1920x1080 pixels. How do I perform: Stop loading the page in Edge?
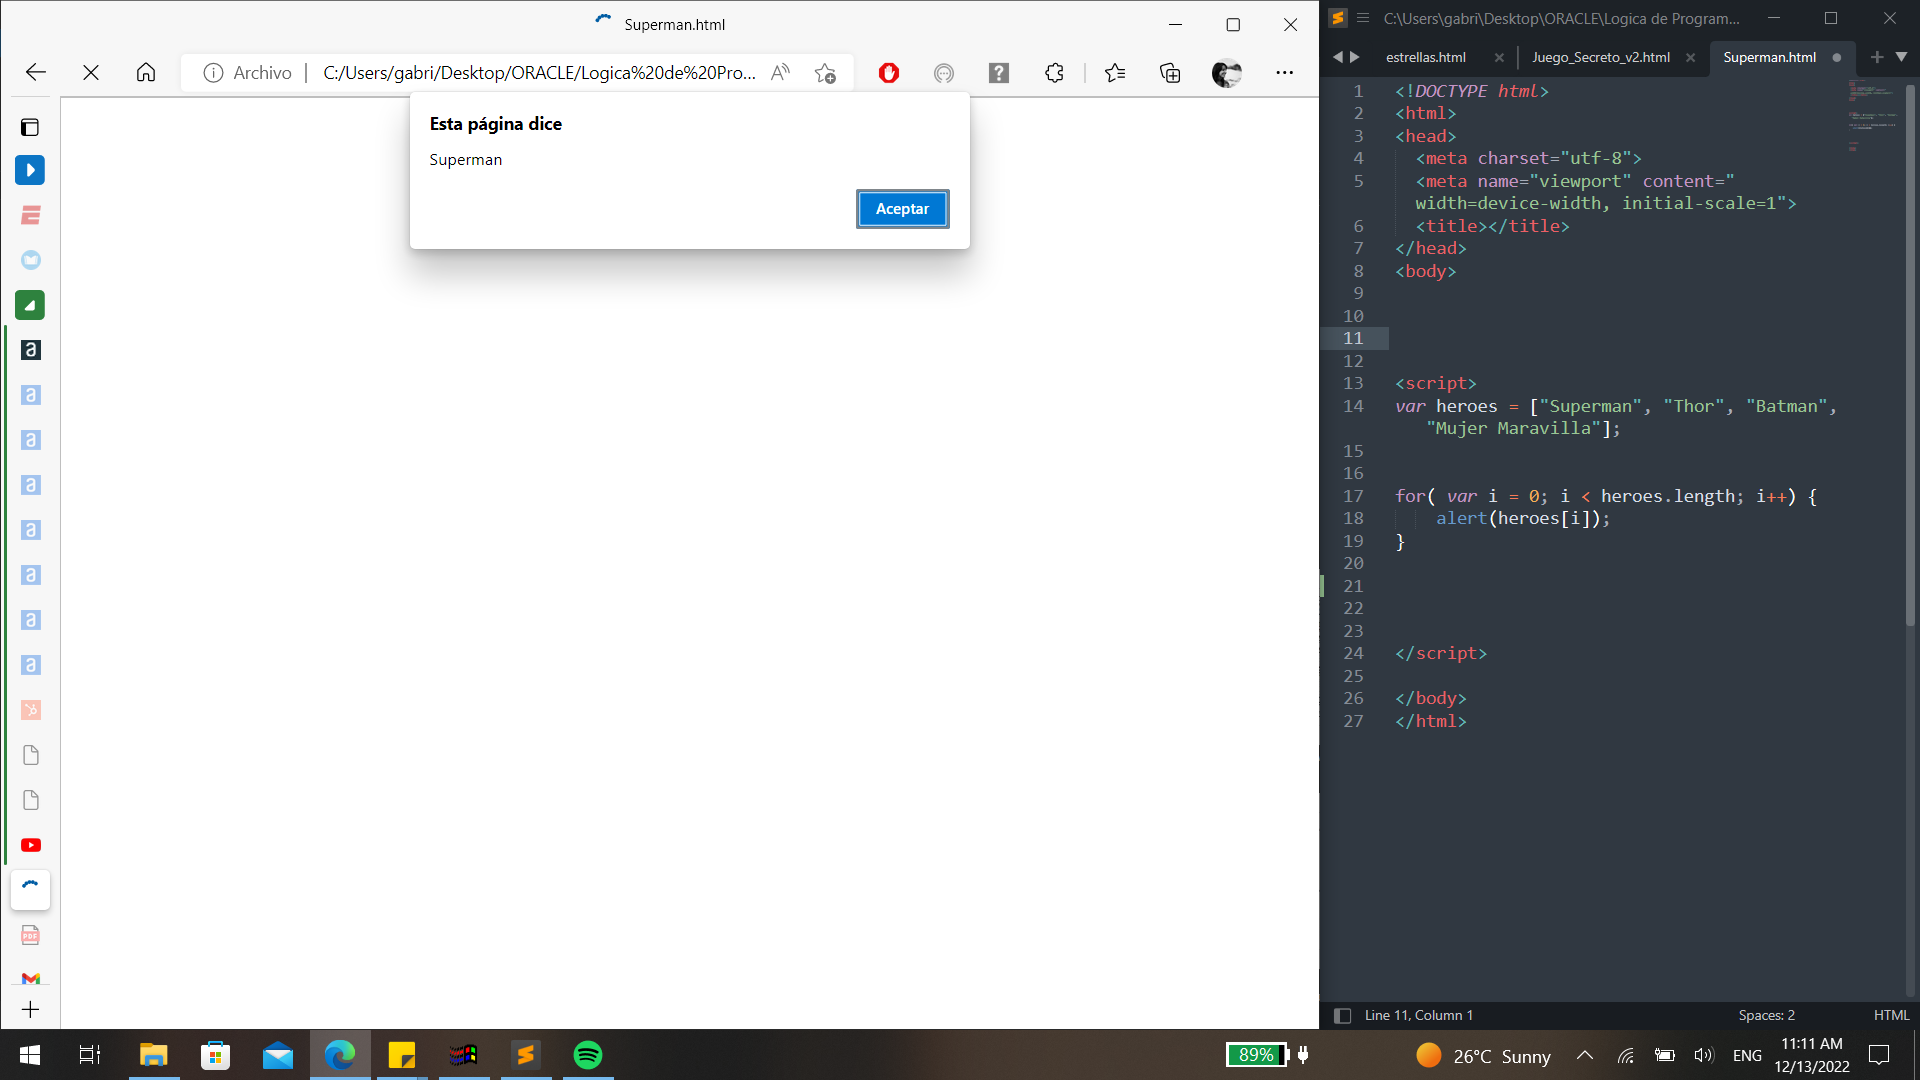click(91, 72)
